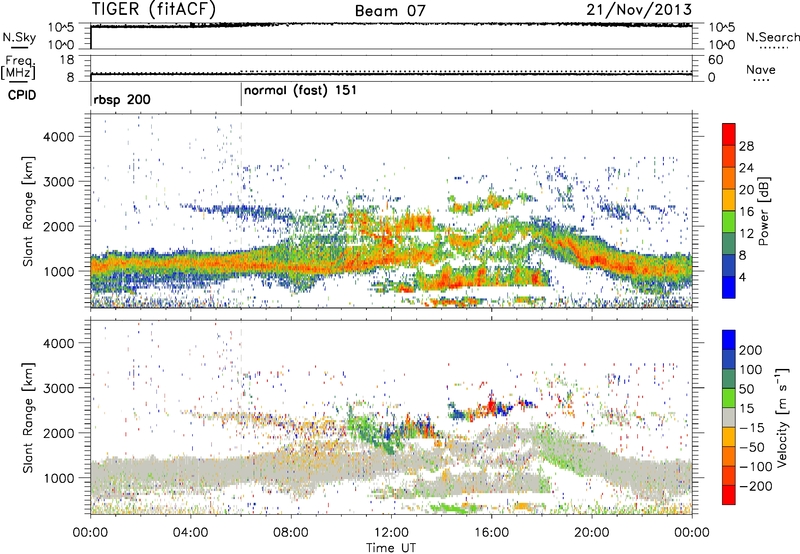The height and width of the screenshot is (554, 800).
Task: Click the Power colorbar value 28
Action: tap(746, 146)
